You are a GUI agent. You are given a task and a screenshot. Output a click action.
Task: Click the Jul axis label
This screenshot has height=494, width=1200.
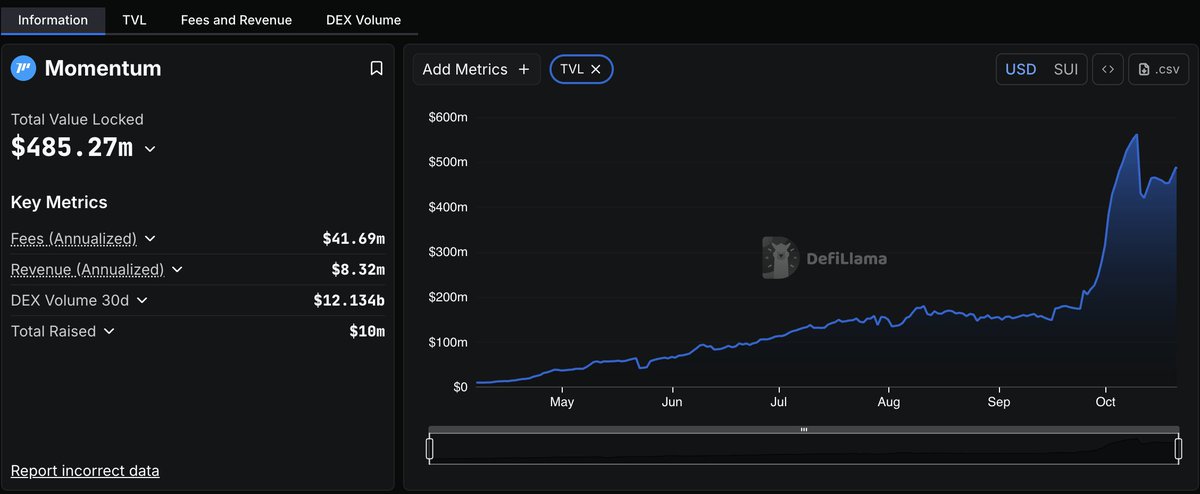[x=779, y=402]
